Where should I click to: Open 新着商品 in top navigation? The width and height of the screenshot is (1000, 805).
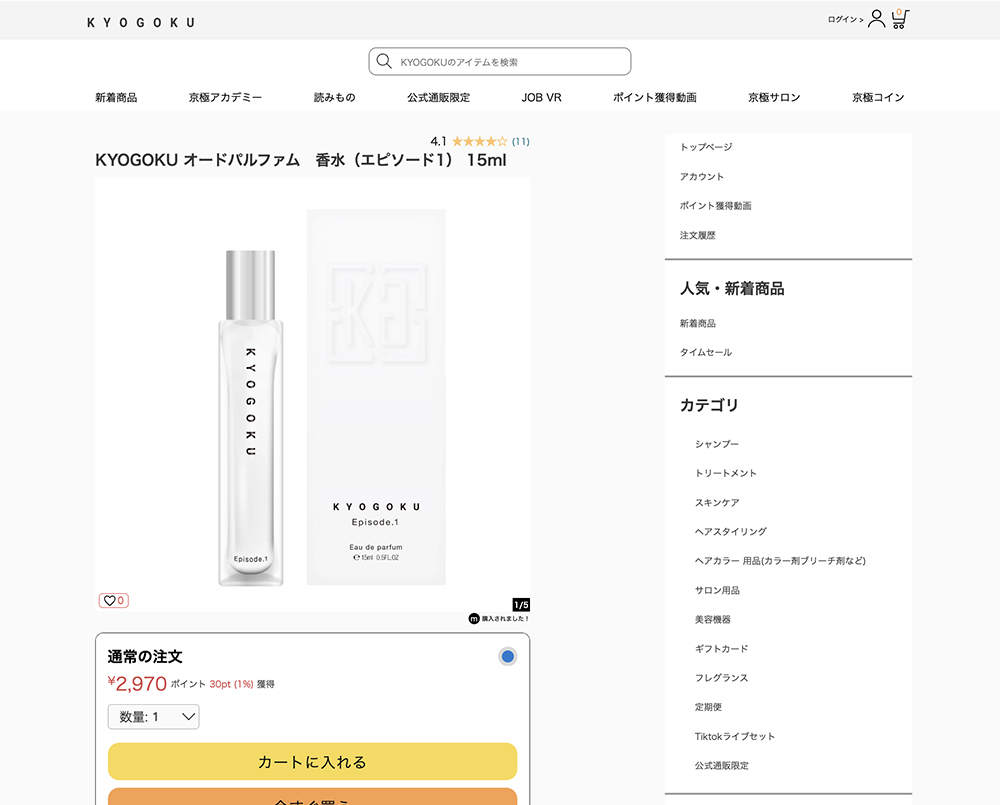116,98
